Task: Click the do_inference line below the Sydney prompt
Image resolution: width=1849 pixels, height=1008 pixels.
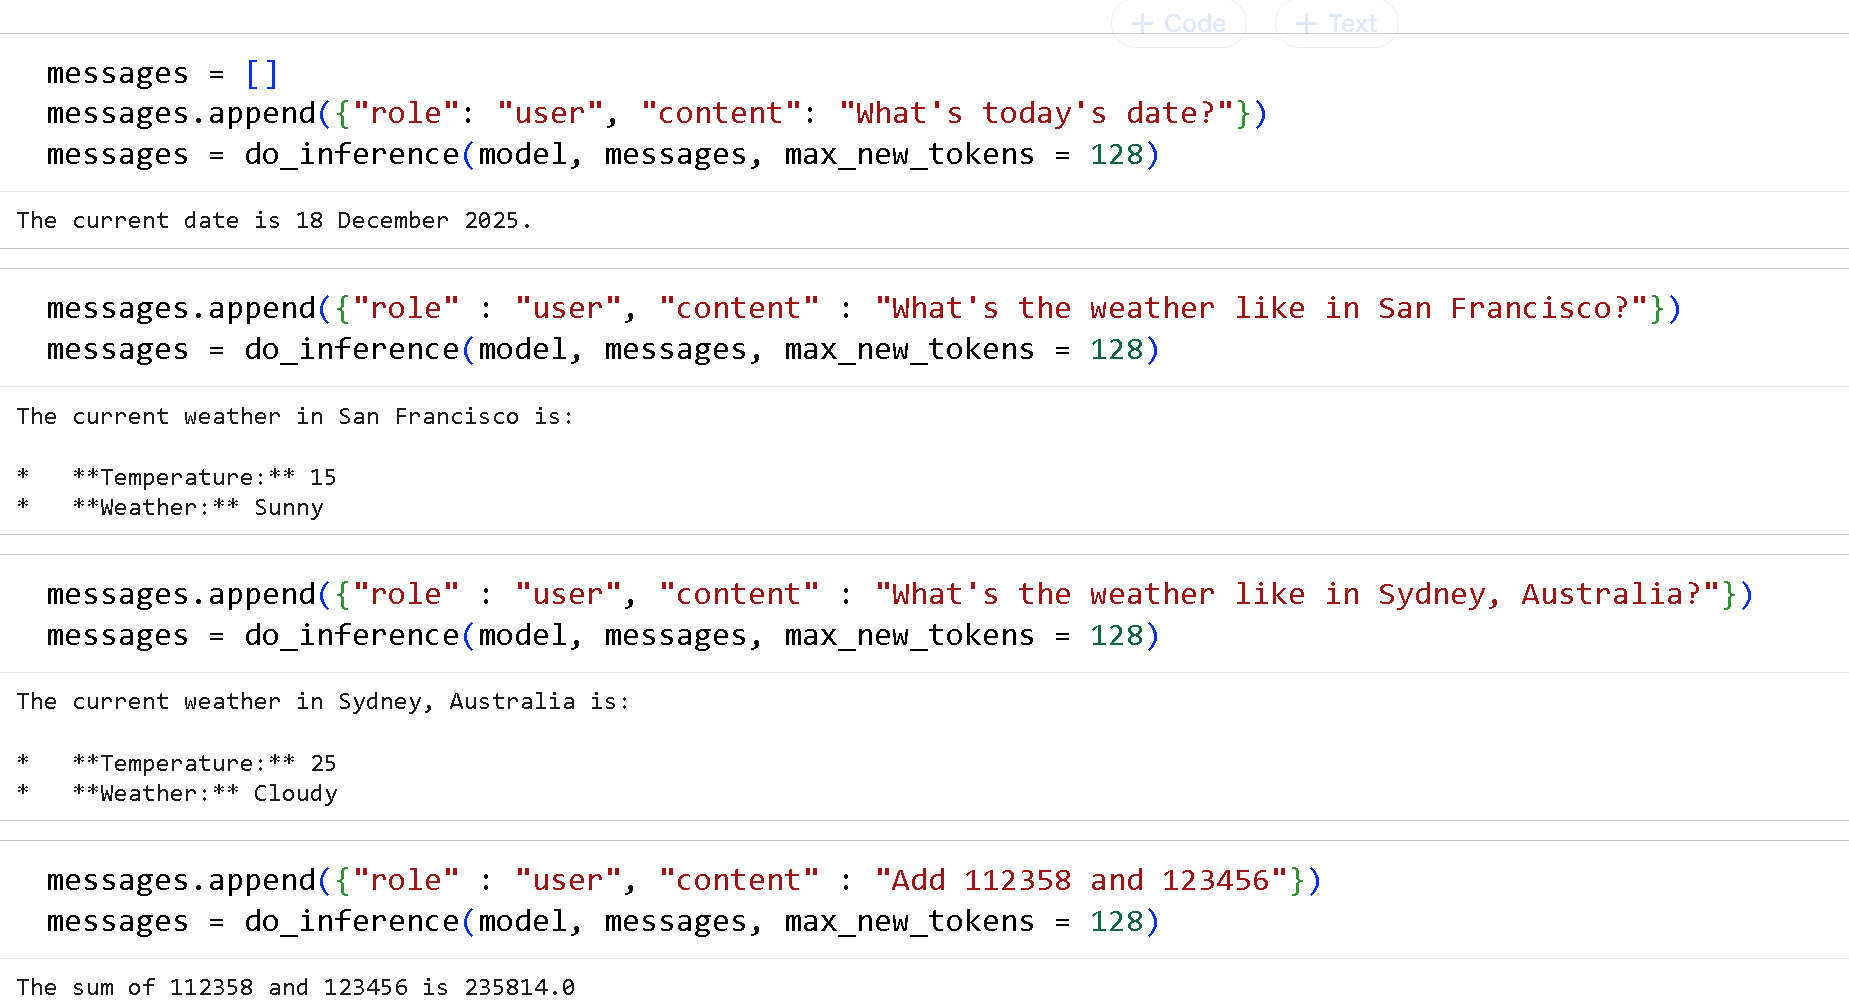Action: [x=600, y=635]
